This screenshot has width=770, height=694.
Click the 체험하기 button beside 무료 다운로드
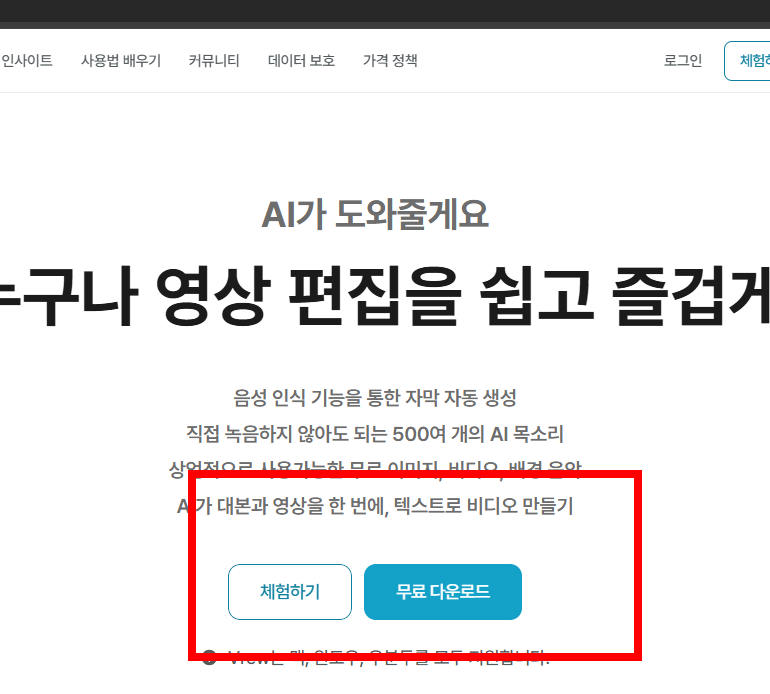click(290, 591)
